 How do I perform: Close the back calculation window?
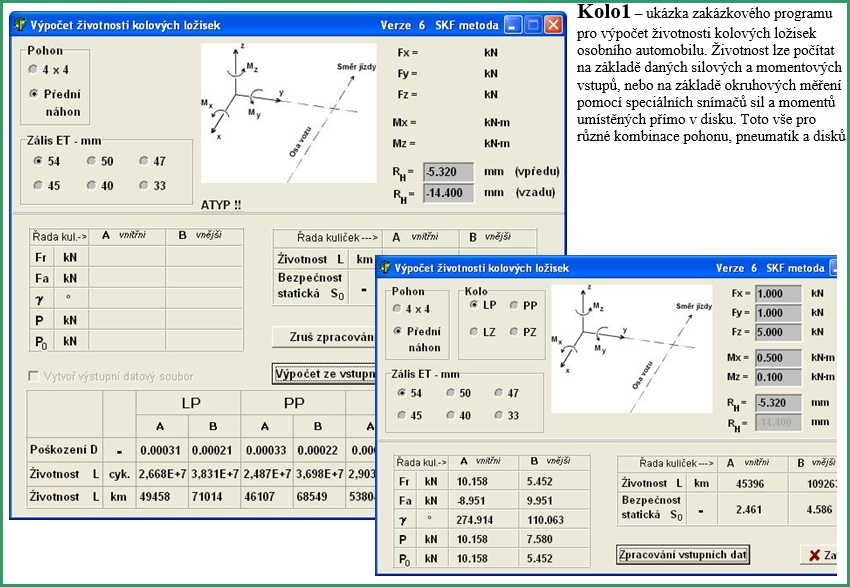553,25
